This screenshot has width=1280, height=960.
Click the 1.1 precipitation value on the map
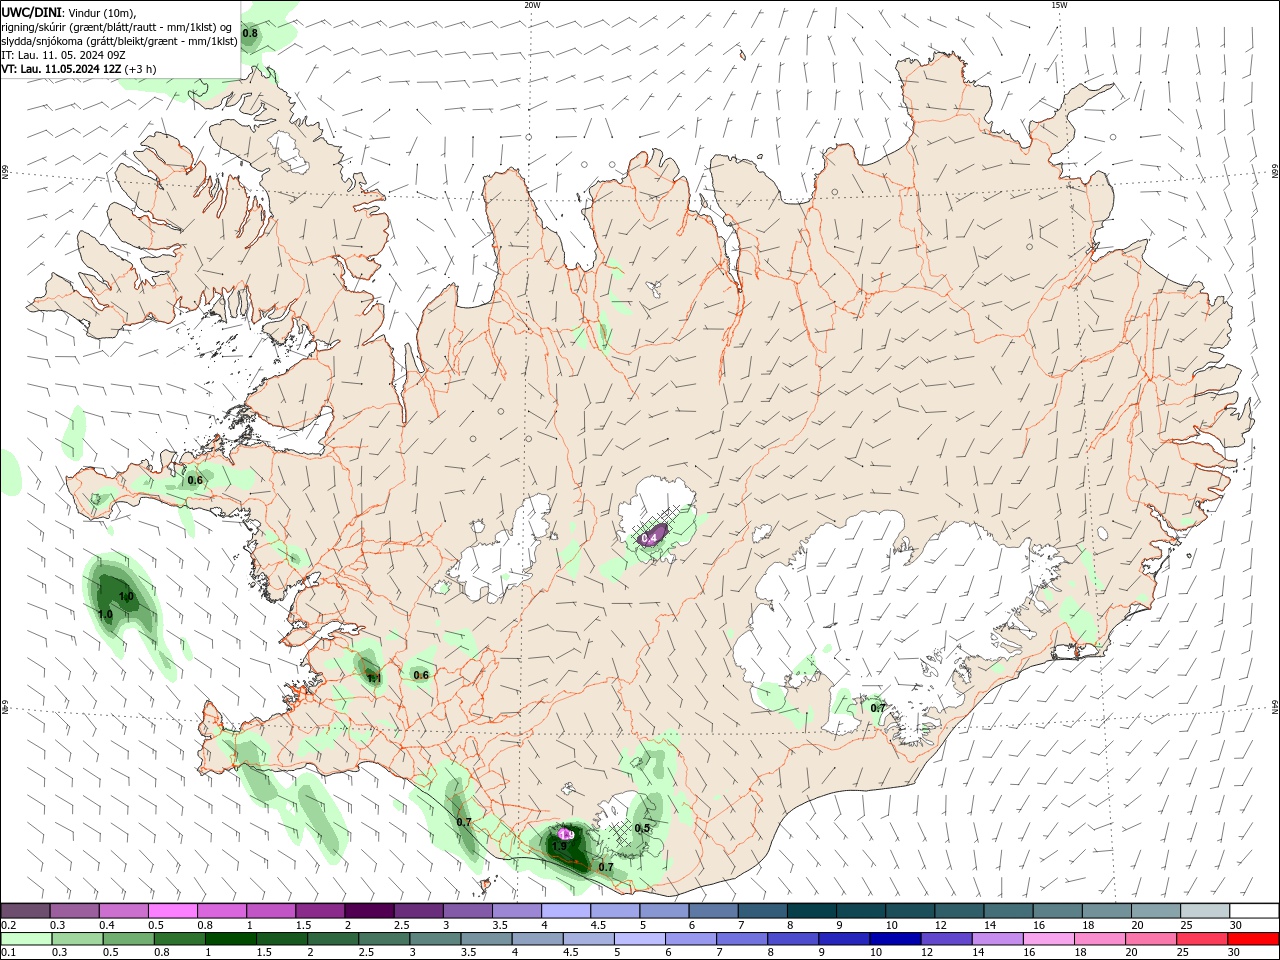(x=374, y=678)
